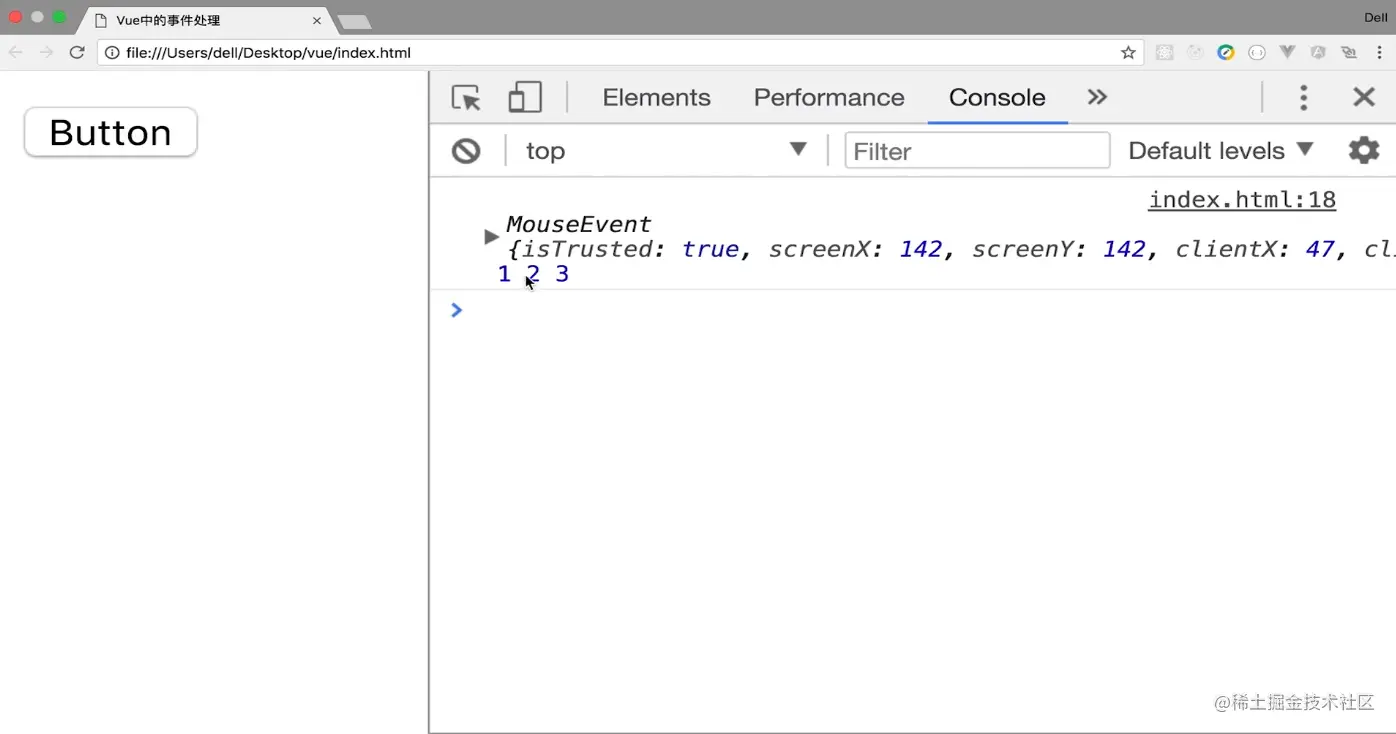Expand the MouseEvent object
Image resolution: width=1396 pixels, height=734 pixels.
[491, 237]
